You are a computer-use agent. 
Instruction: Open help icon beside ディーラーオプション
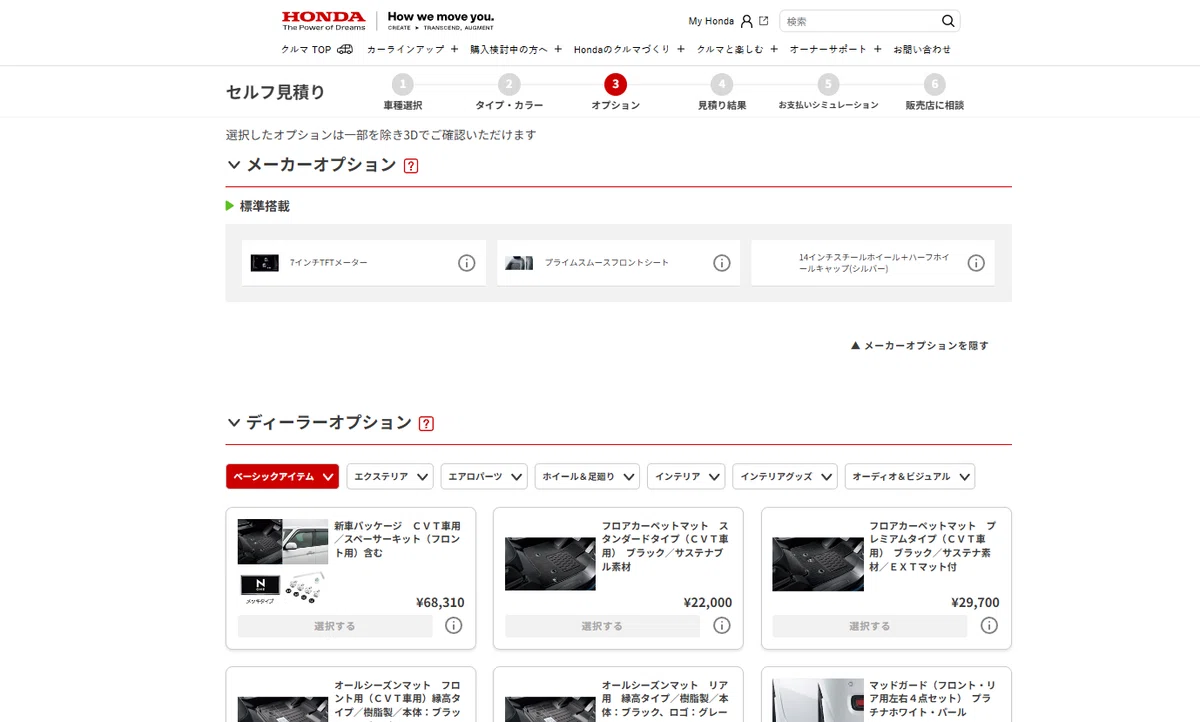[426, 423]
